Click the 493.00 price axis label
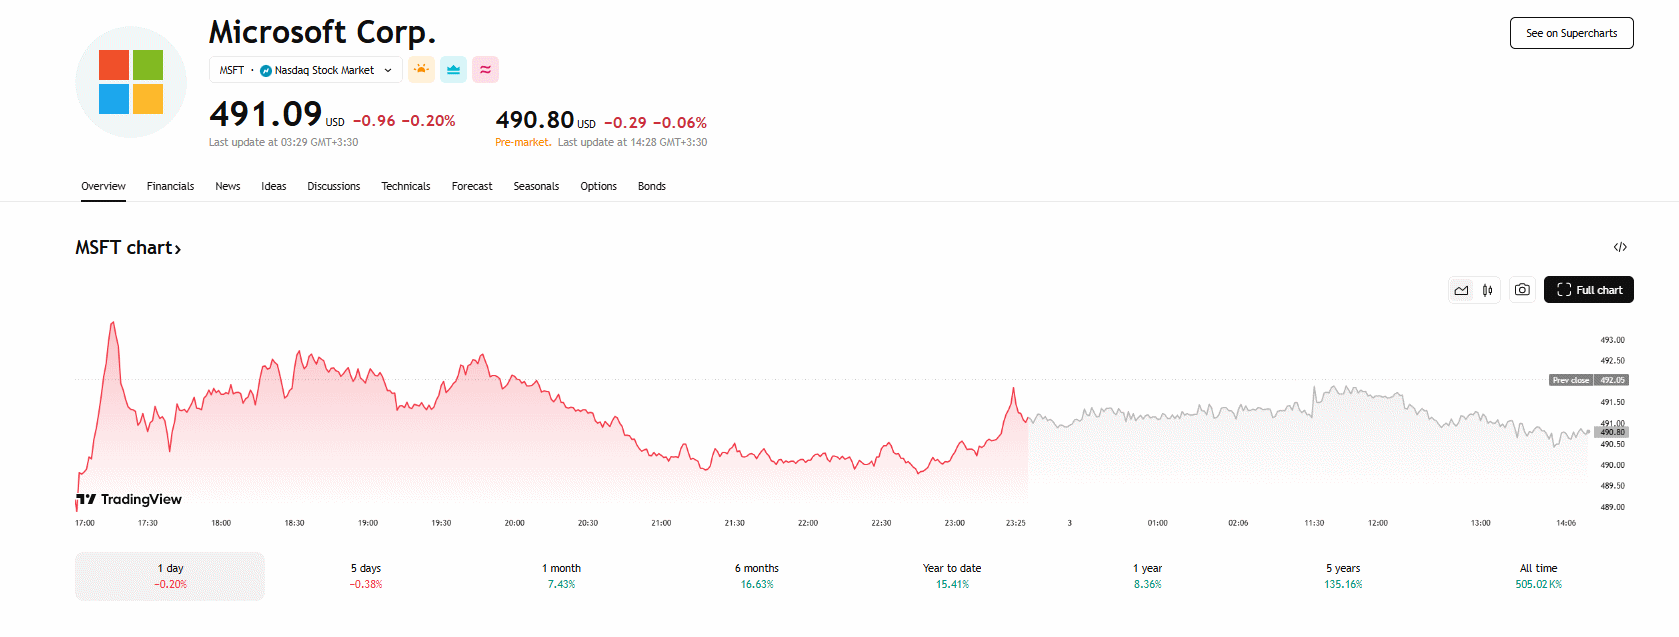 [1612, 340]
